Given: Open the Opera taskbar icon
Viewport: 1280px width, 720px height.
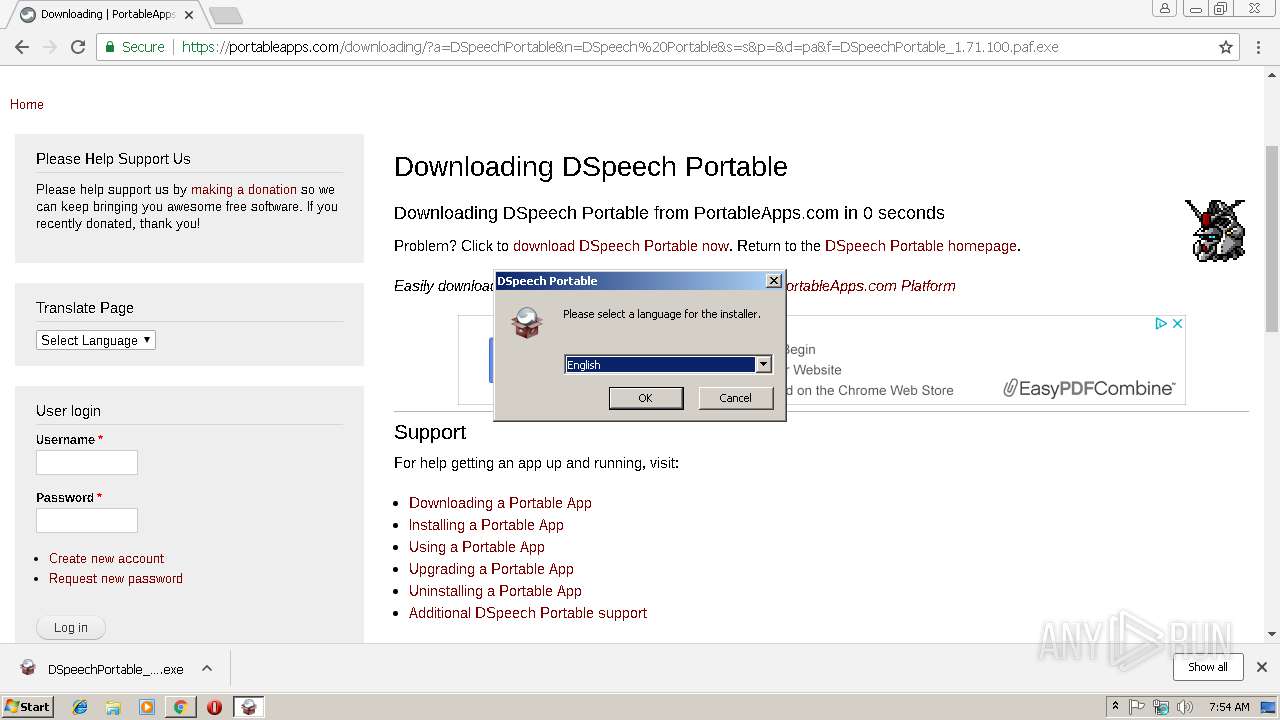Looking at the screenshot, I should pos(214,707).
